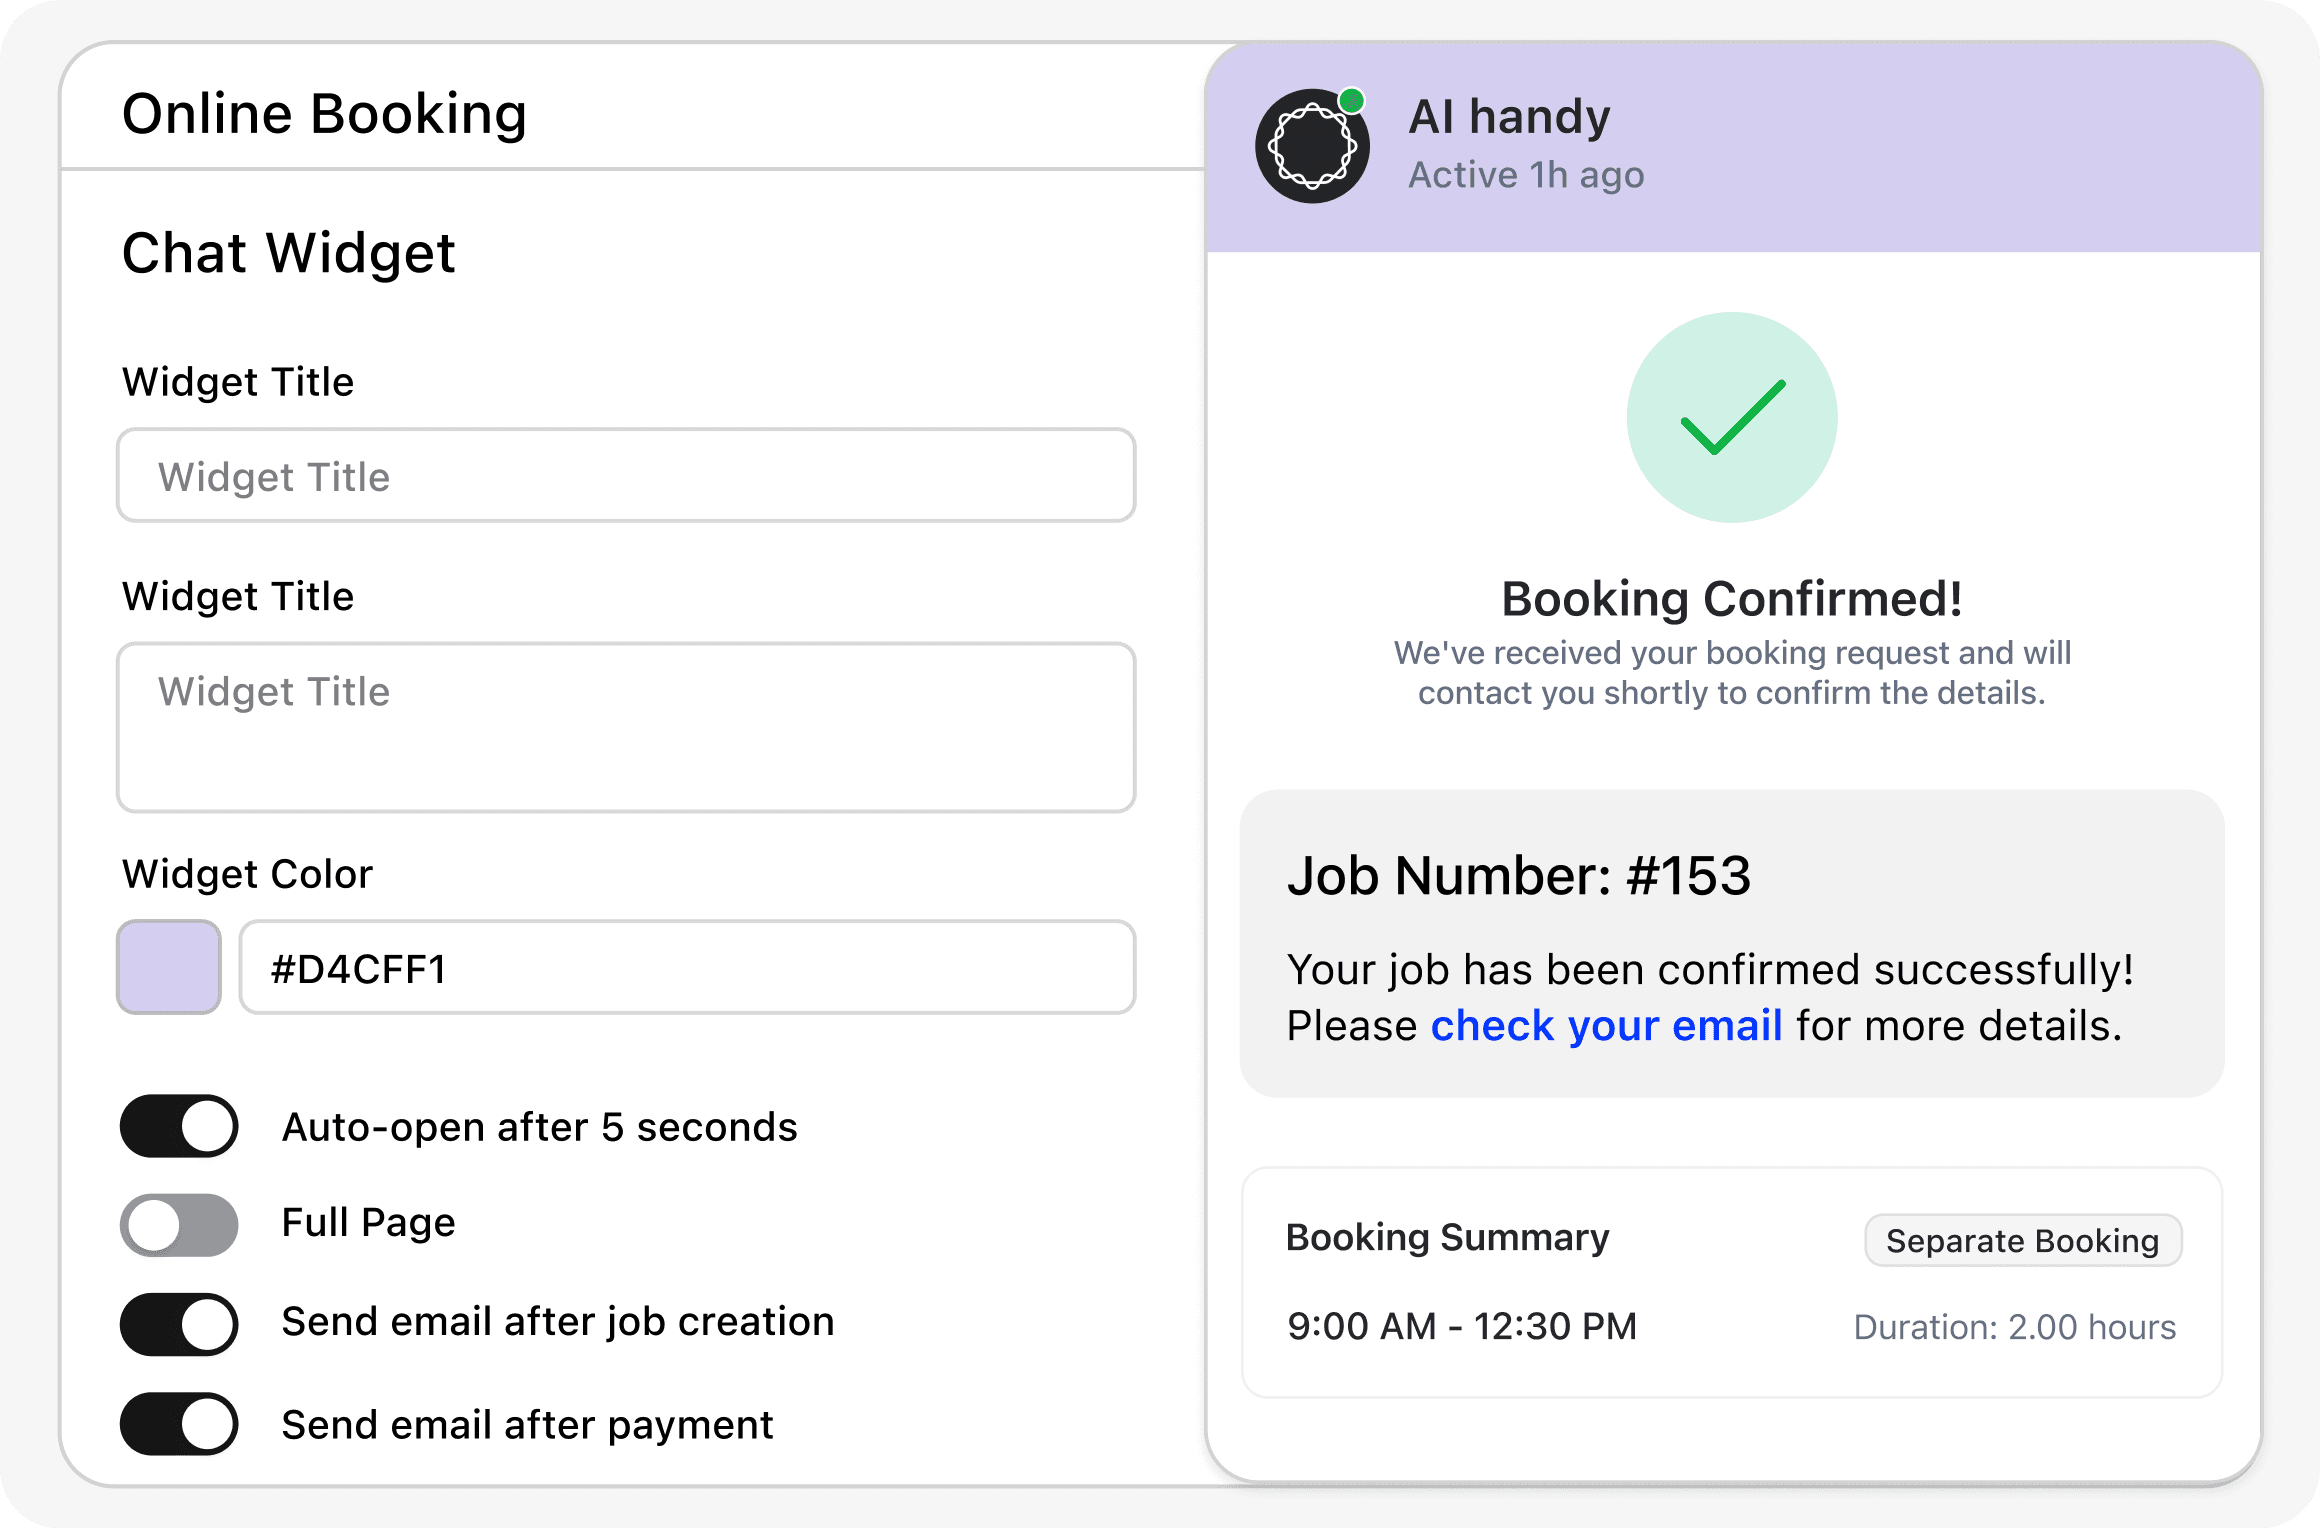Click the Duration: 2.00 hours text
2320x1529 pixels.
pyautogui.click(x=2014, y=1327)
